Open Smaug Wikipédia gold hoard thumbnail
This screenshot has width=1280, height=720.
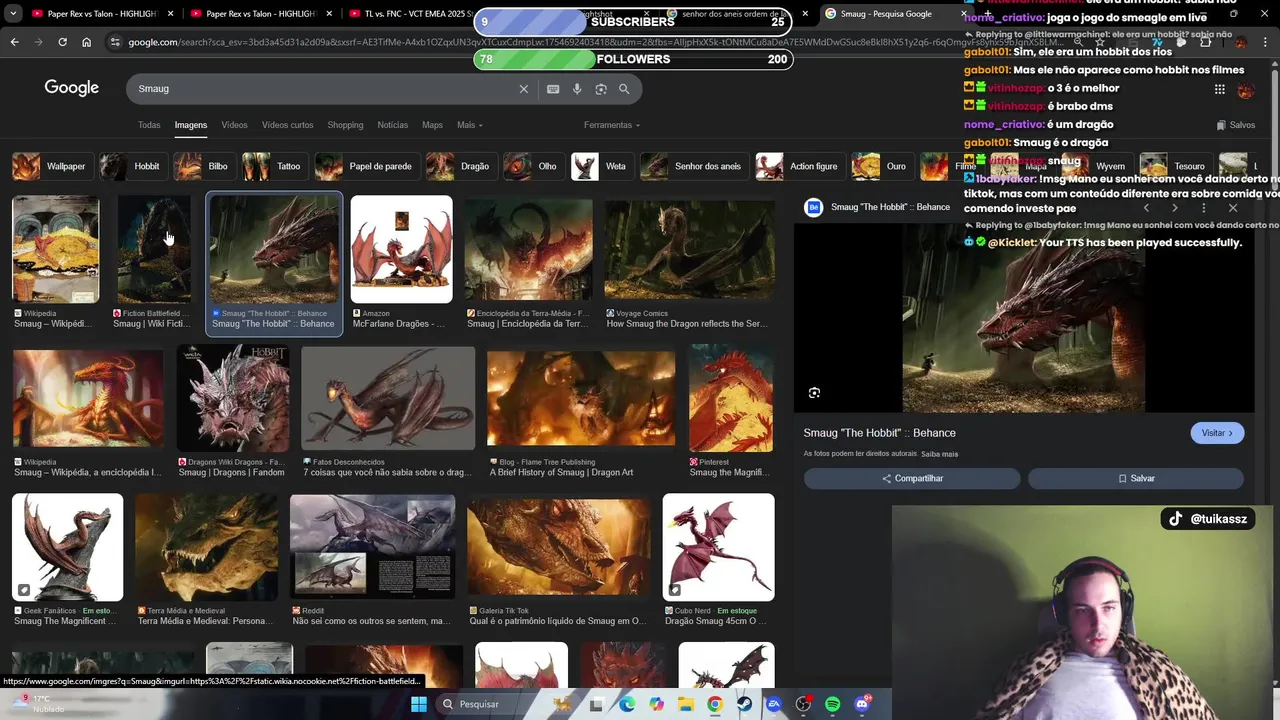click(56, 249)
